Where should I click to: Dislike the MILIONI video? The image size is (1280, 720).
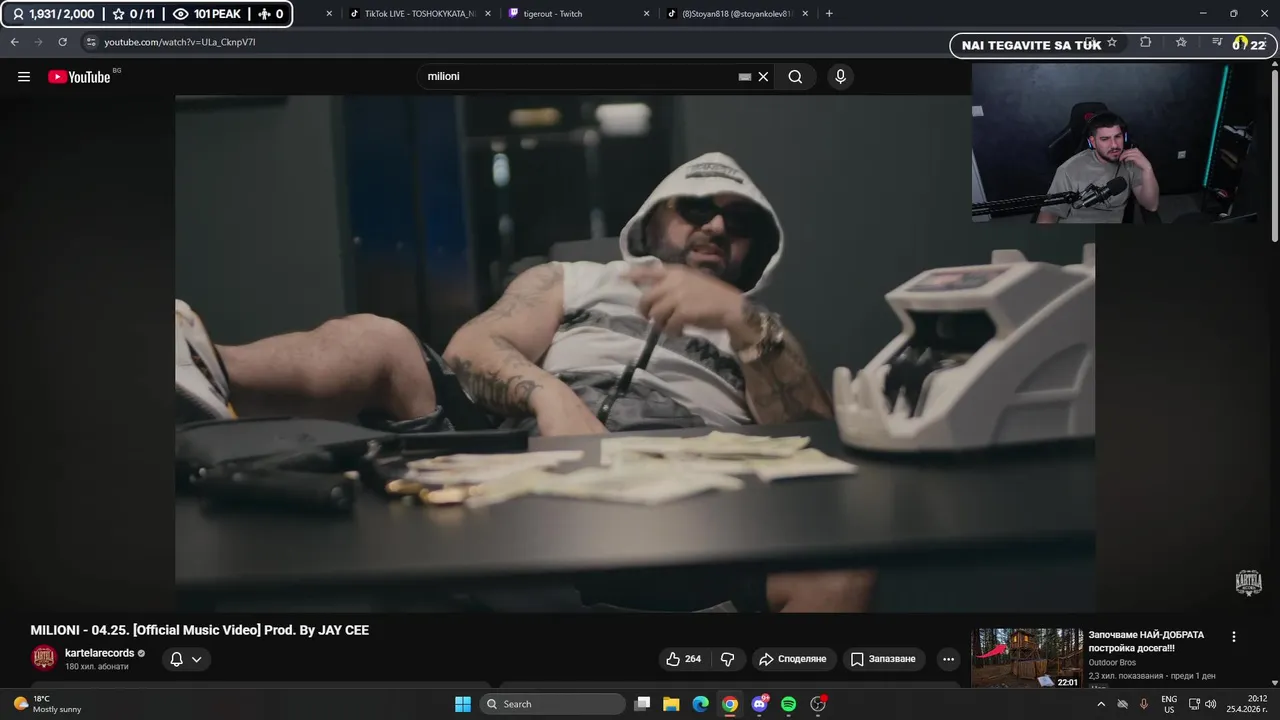tap(728, 659)
